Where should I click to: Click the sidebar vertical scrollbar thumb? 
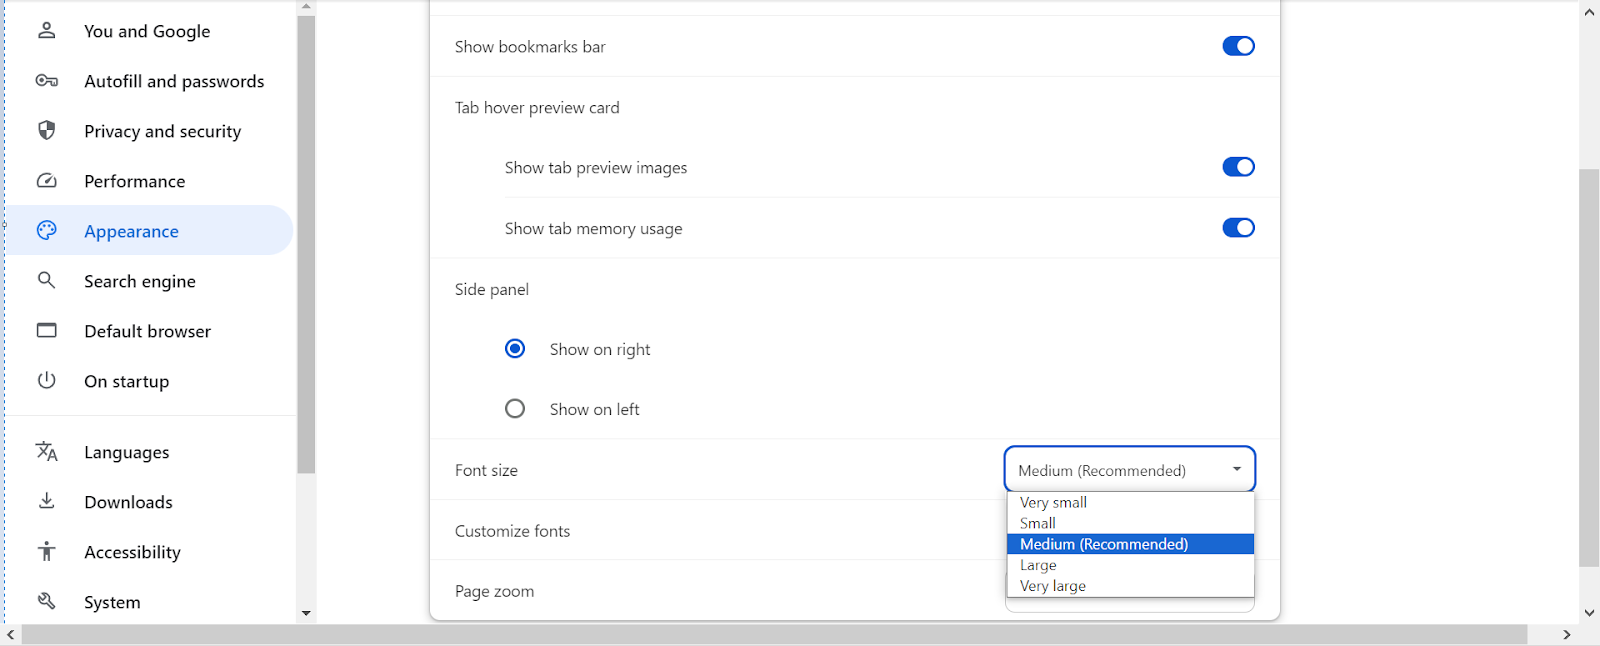306,244
